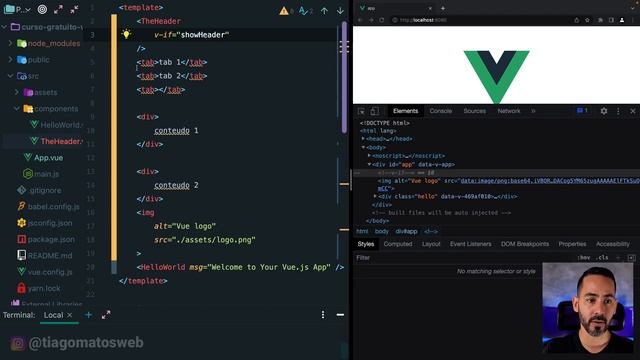This screenshot has height=360, width=640.
Task: Open package.json file
Action: point(46,239)
